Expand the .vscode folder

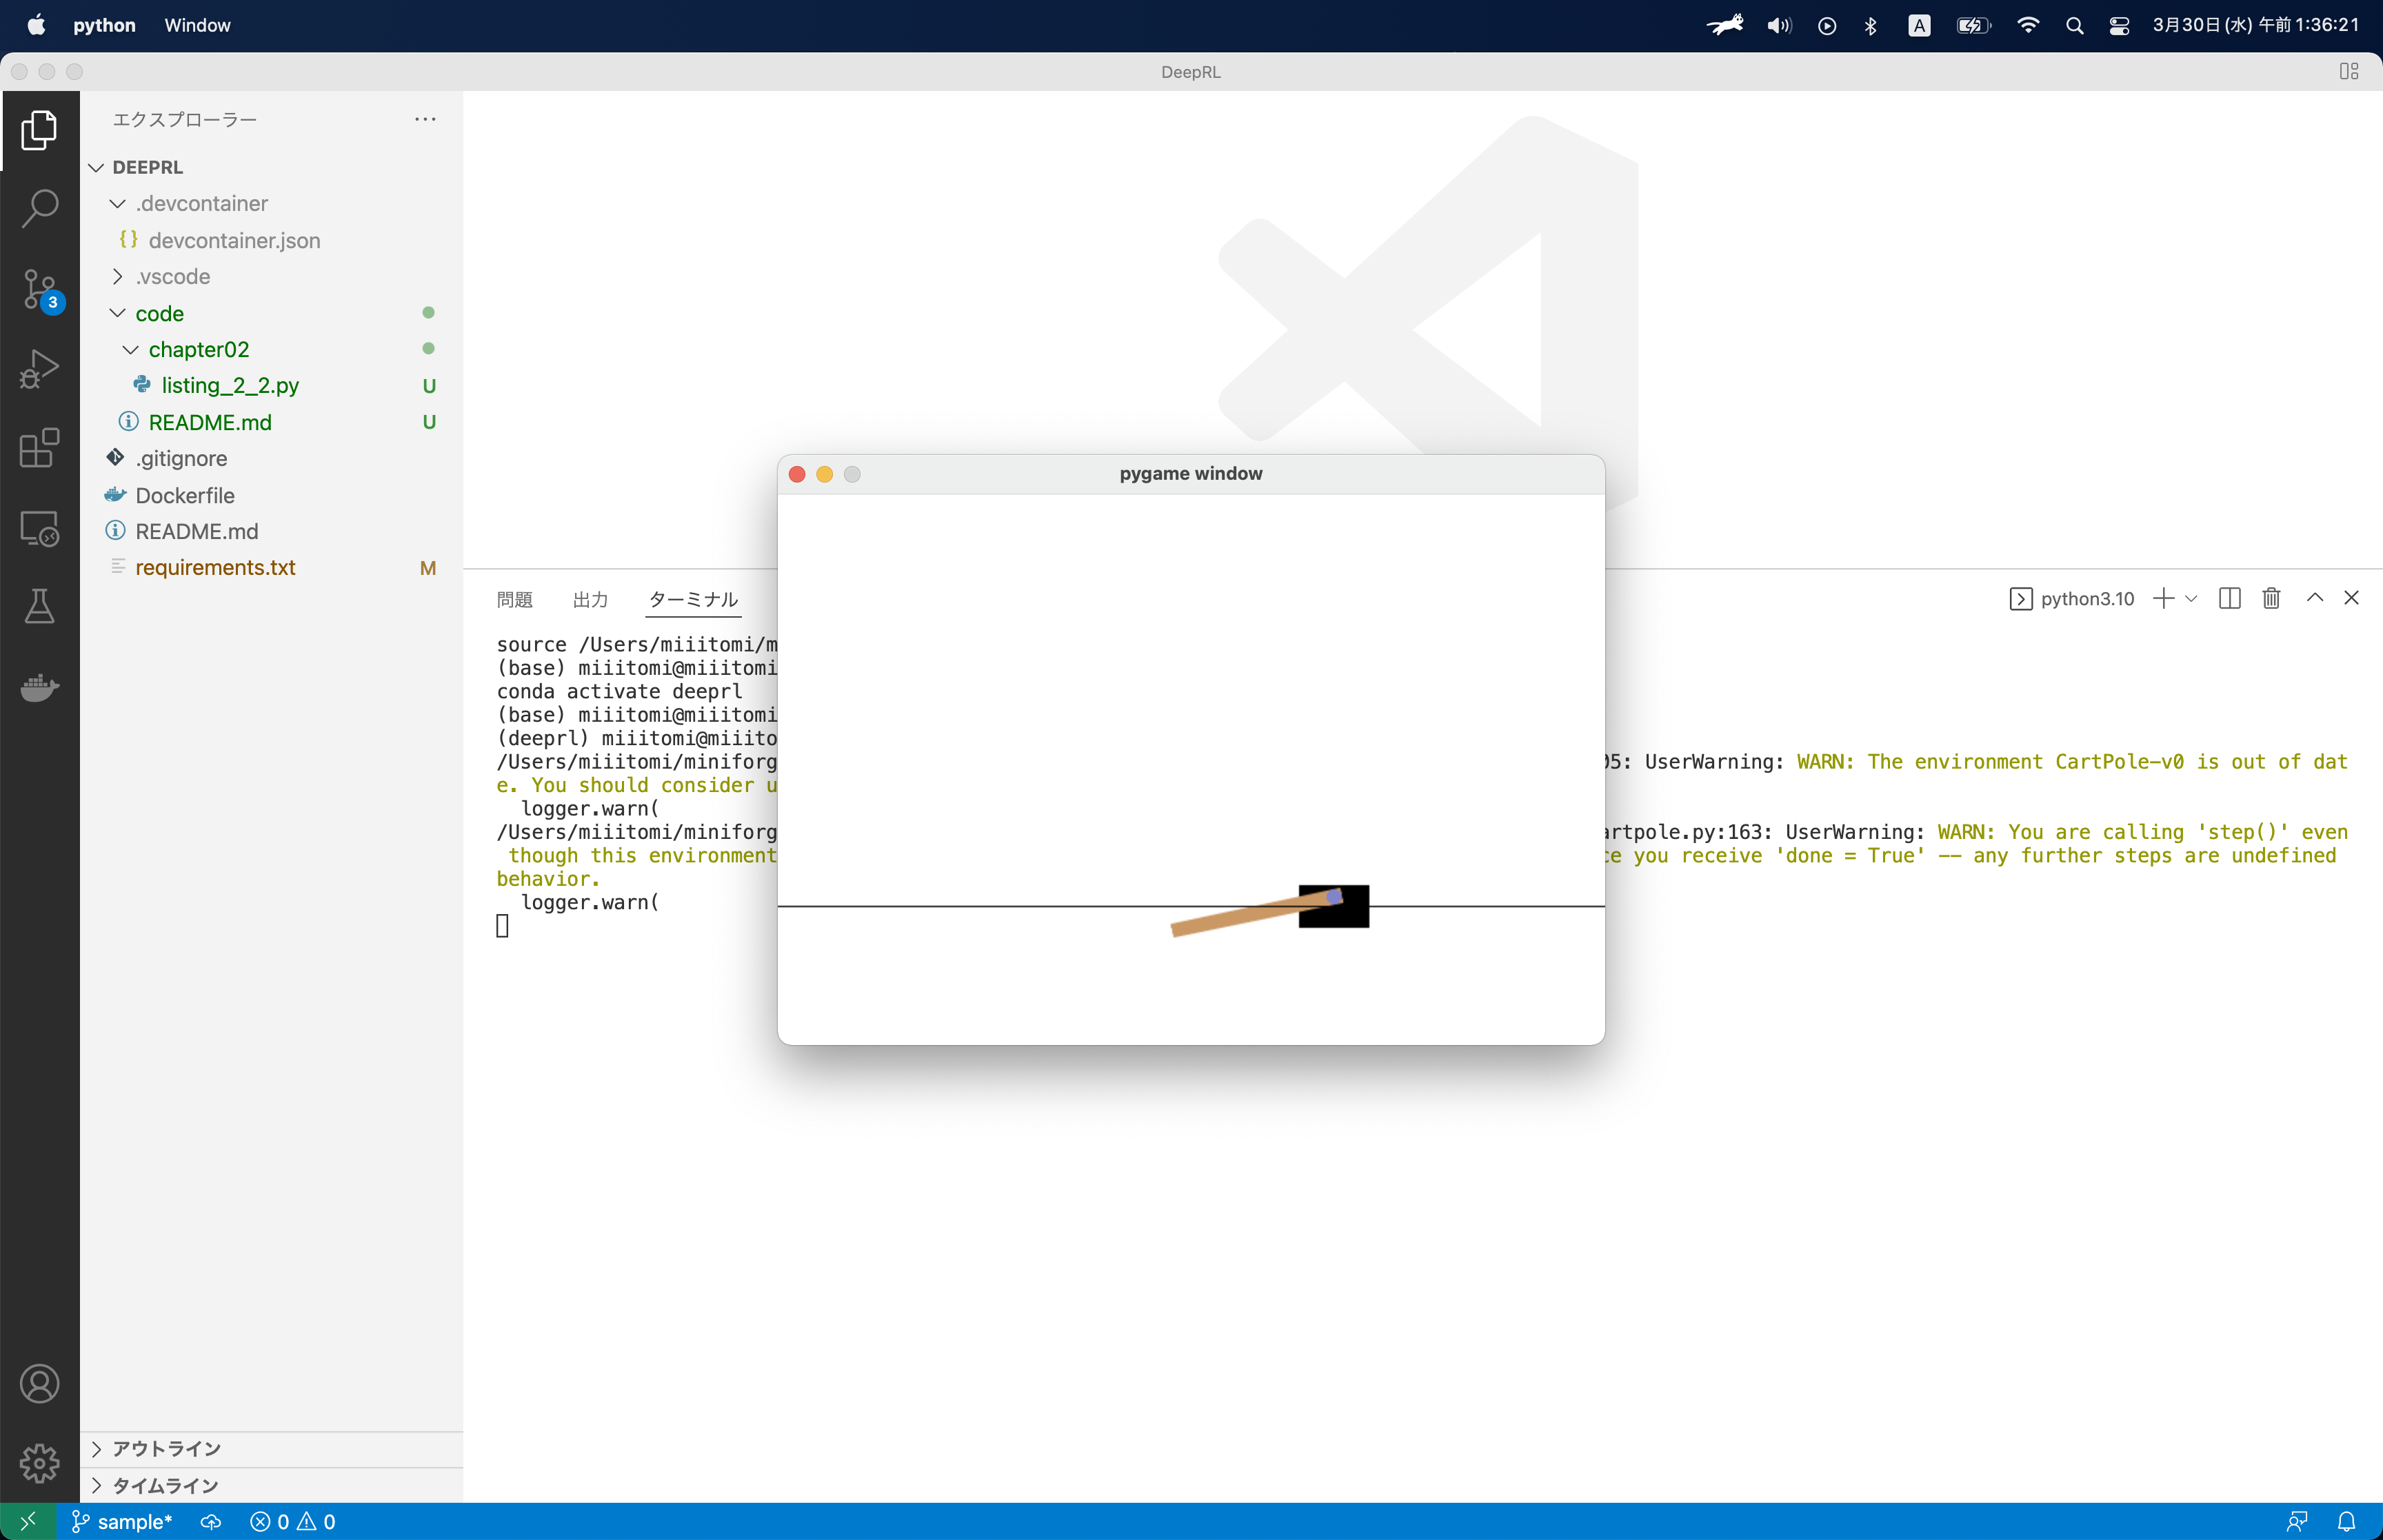[x=173, y=276]
